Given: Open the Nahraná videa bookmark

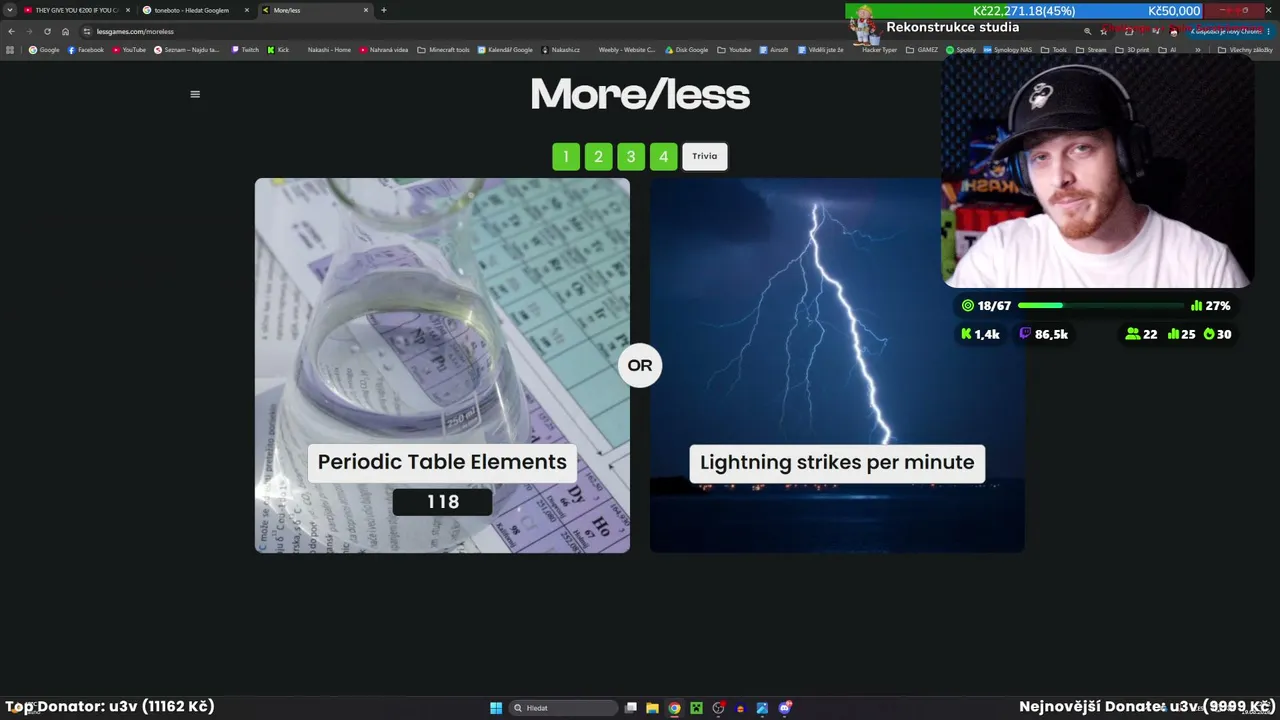Looking at the screenshot, I should coord(384,50).
